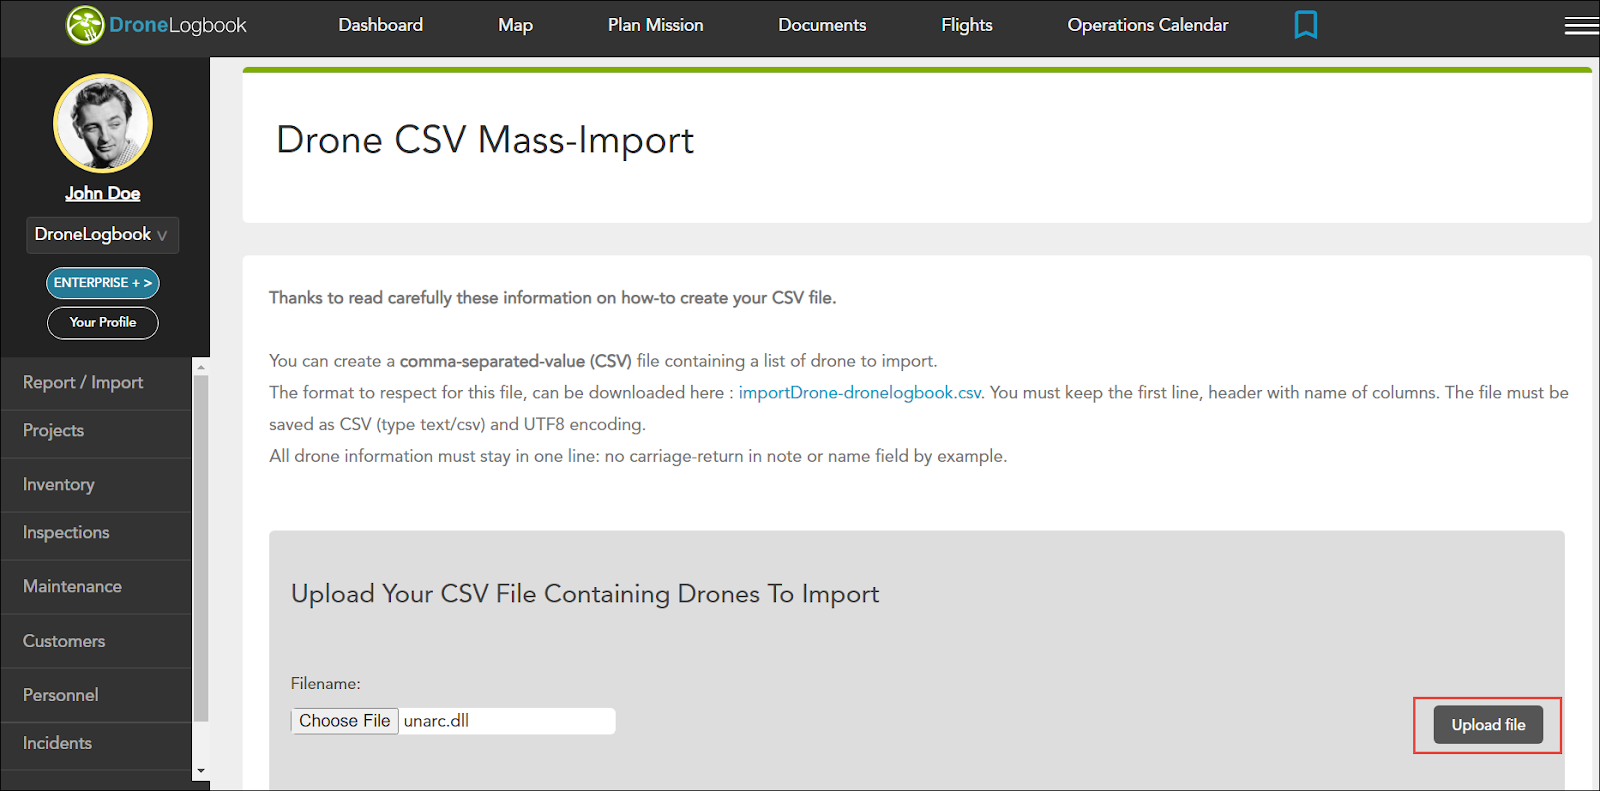1600x791 pixels.
Task: Select Report / Import in sidebar
Action: [x=96, y=383]
